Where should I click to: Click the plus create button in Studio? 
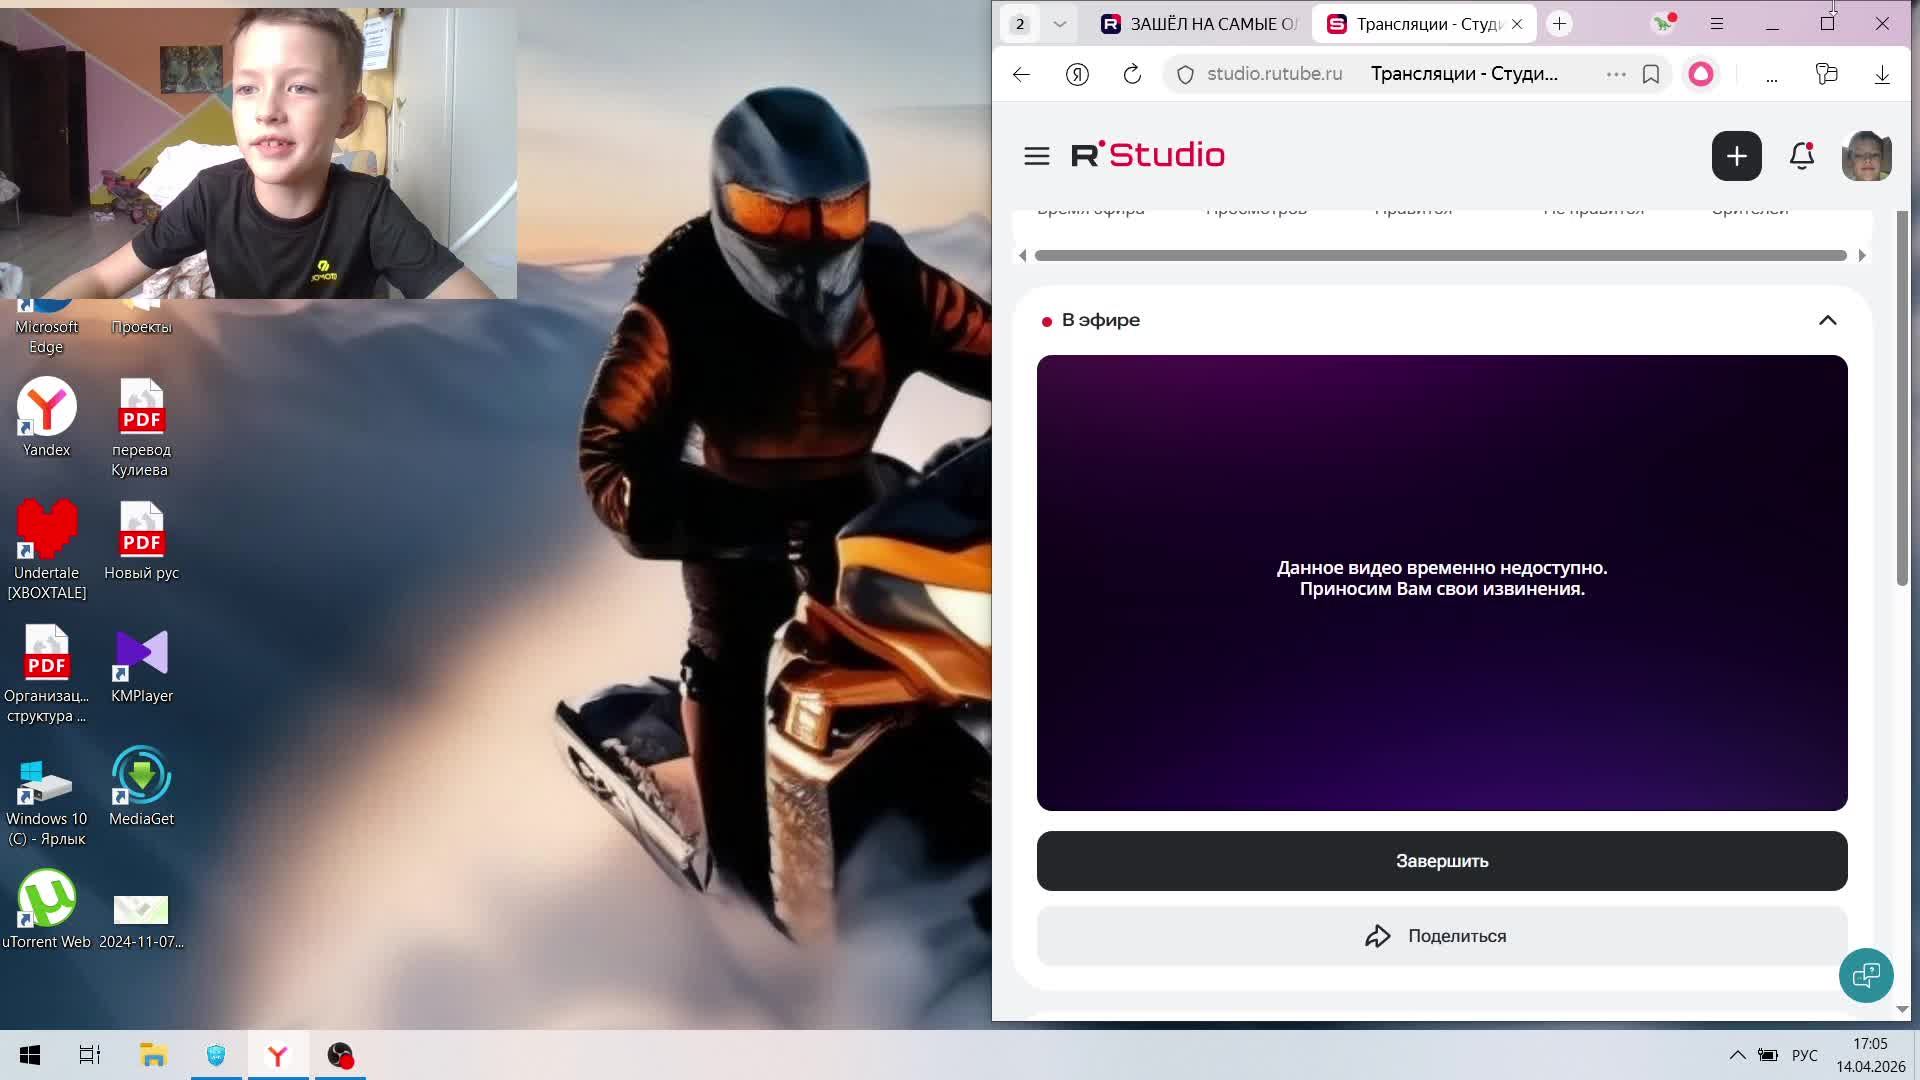point(1736,156)
